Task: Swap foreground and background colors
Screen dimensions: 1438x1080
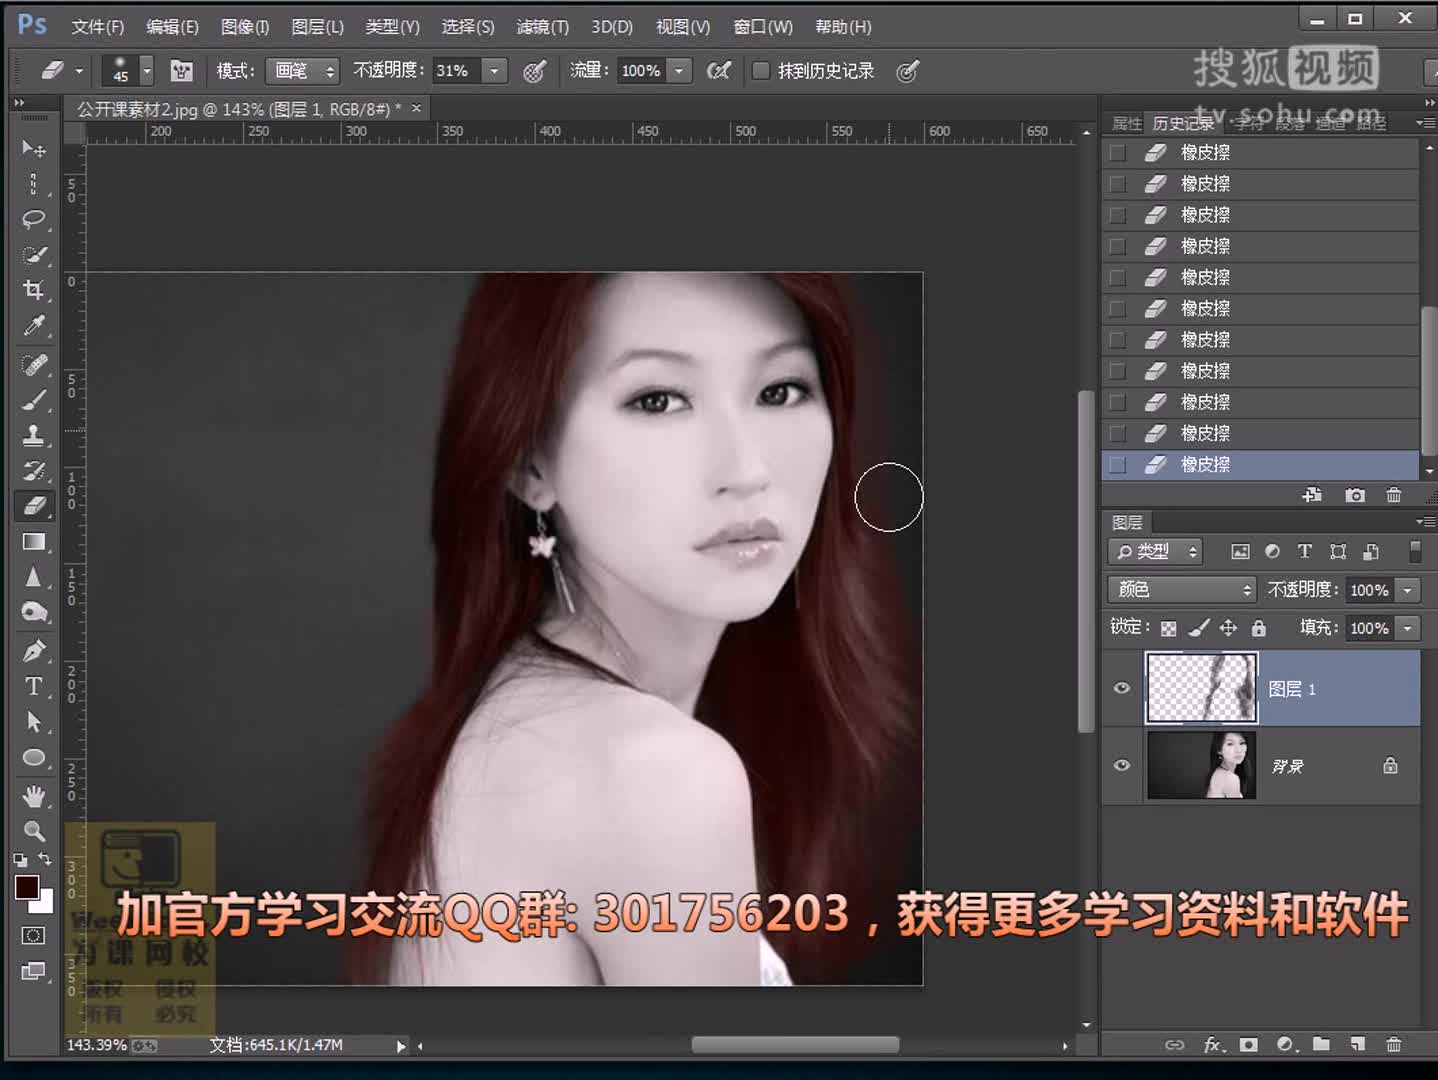Action: pyautogui.click(x=45, y=859)
